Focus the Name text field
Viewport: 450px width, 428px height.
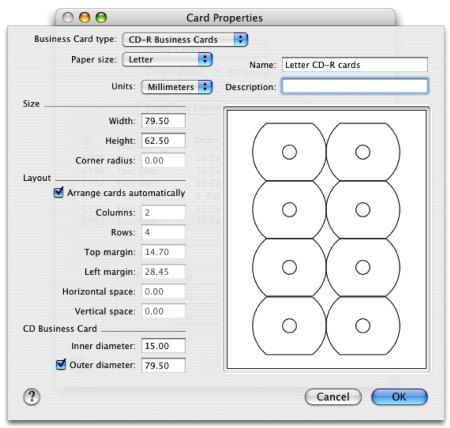355,65
